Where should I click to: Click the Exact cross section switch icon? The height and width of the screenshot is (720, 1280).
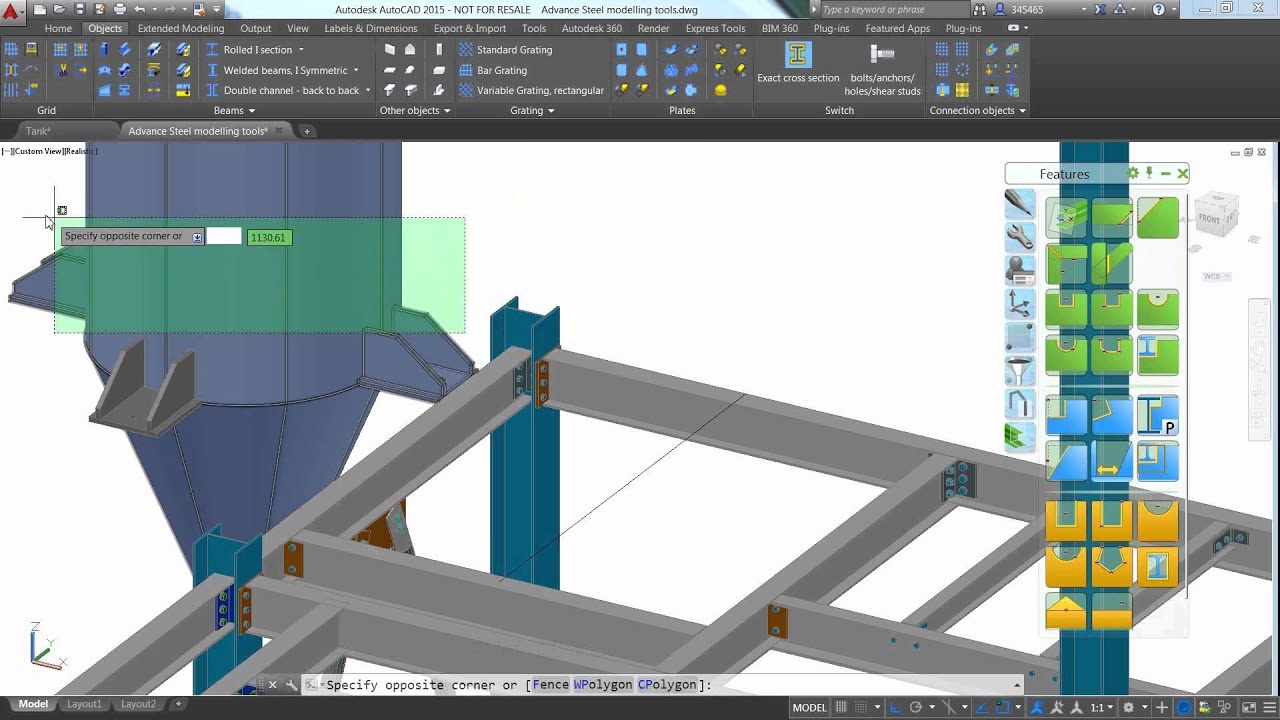click(797, 54)
